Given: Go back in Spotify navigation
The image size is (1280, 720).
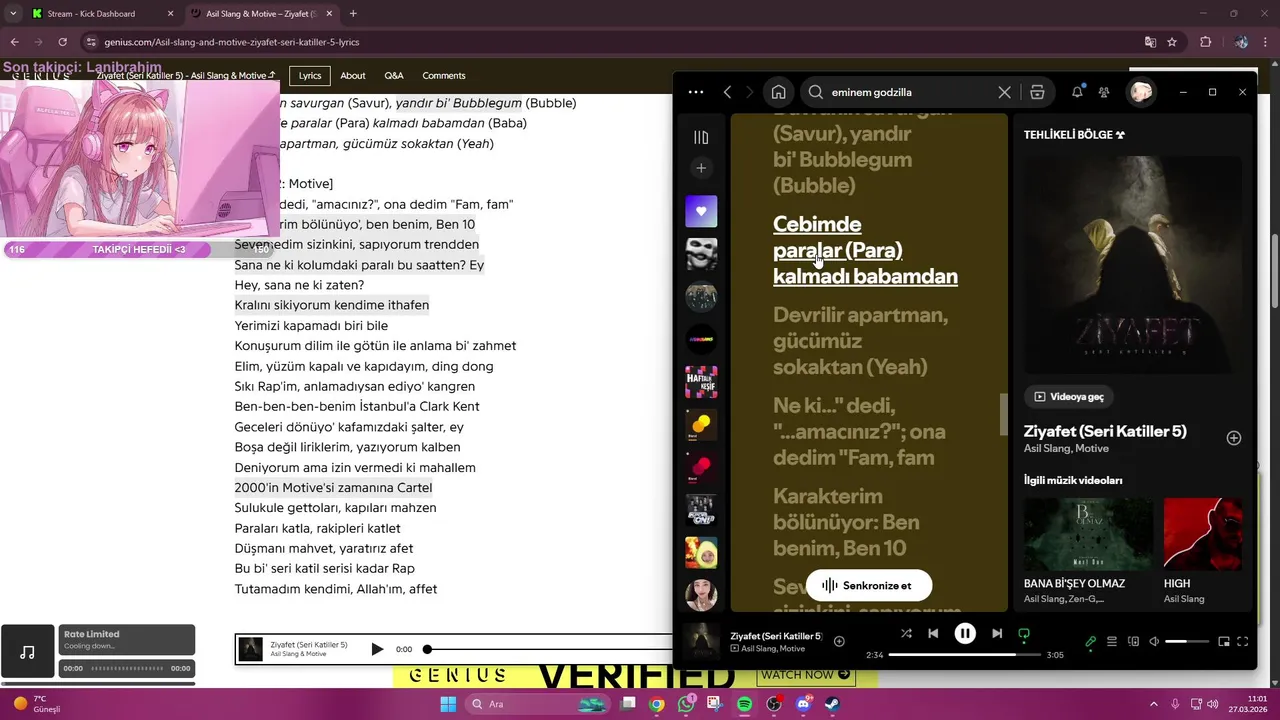Looking at the screenshot, I should click(x=727, y=92).
